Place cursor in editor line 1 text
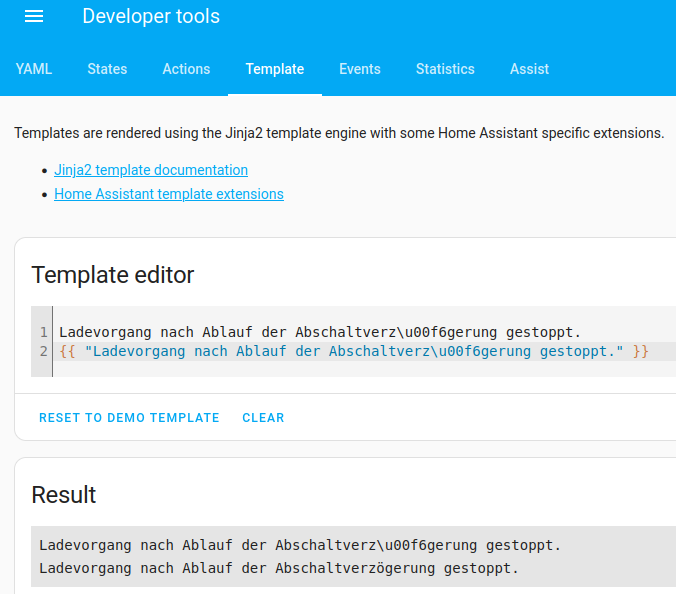 click(x=320, y=332)
